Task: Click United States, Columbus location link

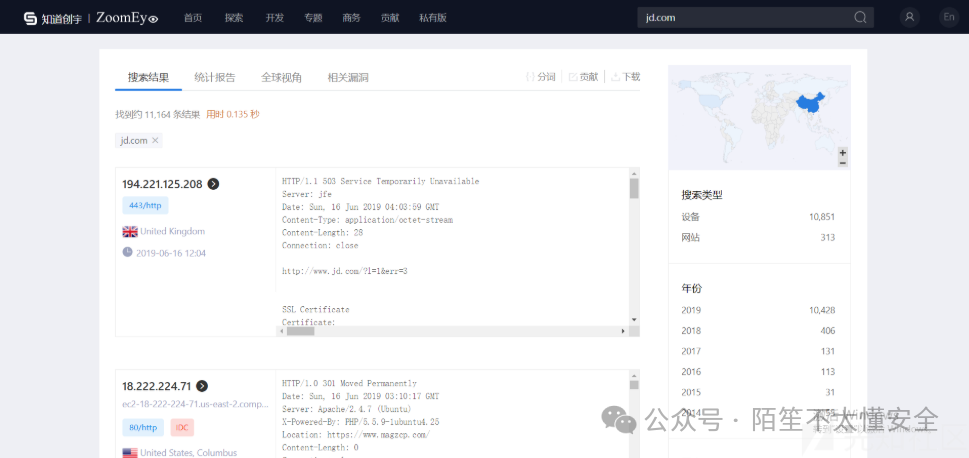Action: 188,452
